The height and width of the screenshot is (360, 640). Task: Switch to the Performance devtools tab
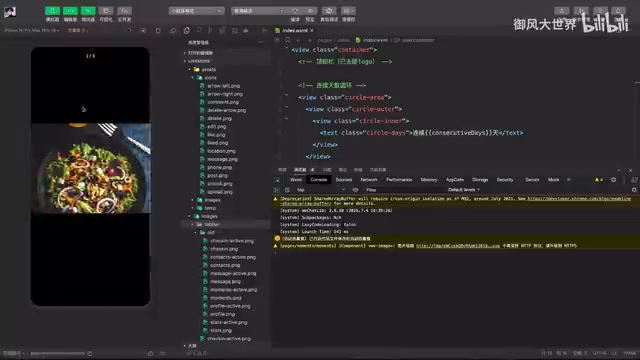tap(399, 180)
